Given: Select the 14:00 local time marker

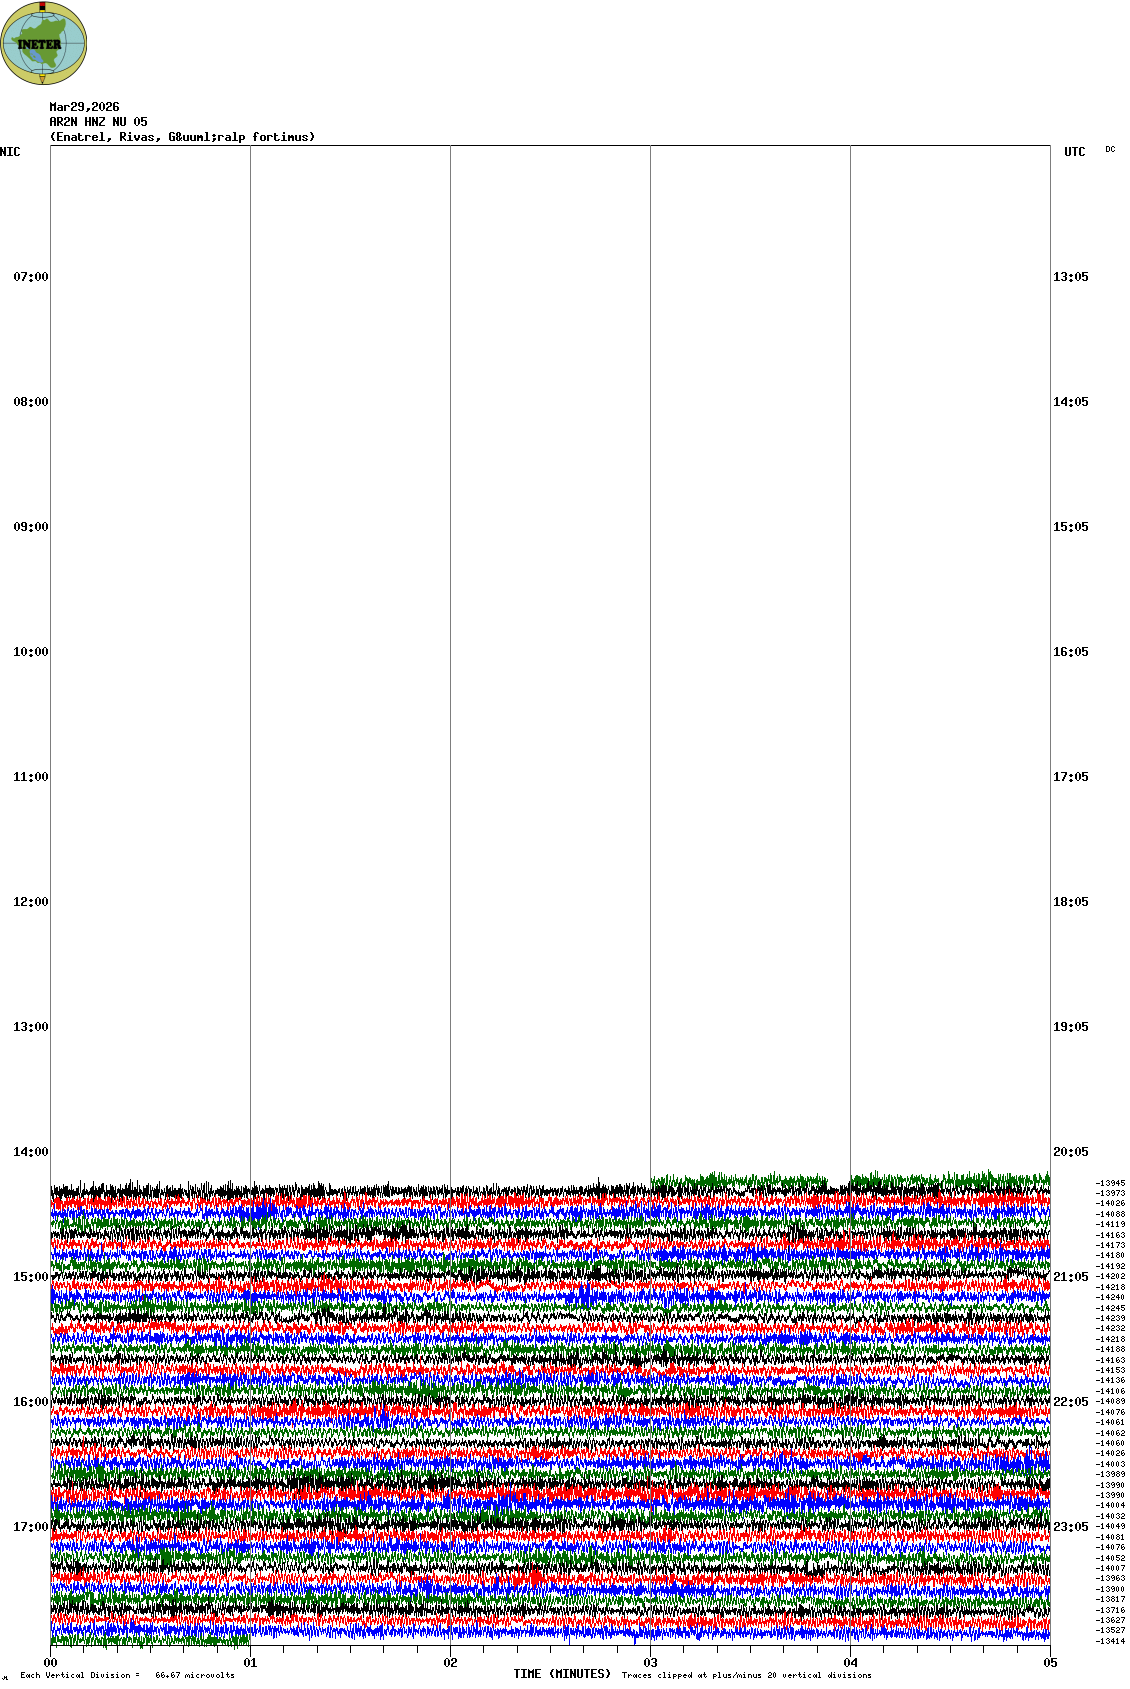Looking at the screenshot, I should coord(30,1152).
